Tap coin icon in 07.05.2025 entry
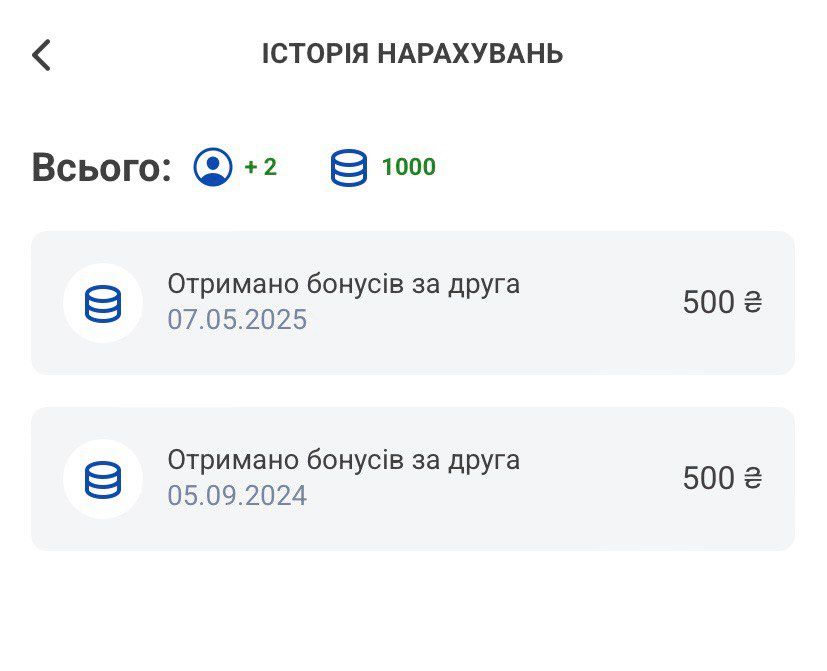827x671 pixels. 103,303
